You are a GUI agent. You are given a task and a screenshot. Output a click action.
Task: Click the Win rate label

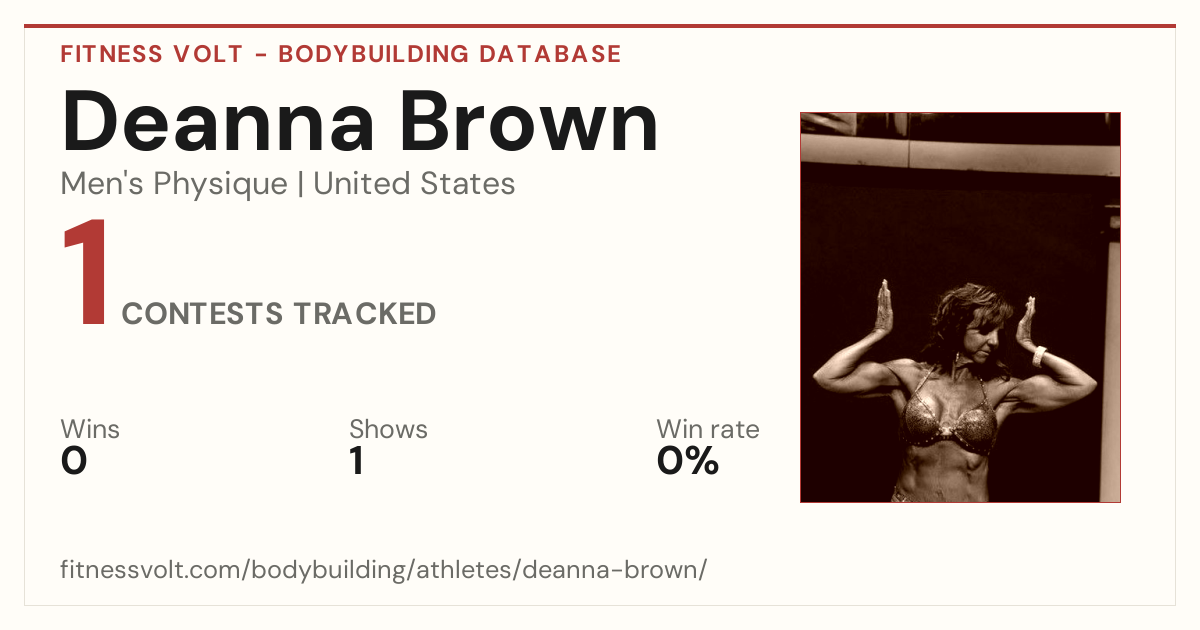click(x=708, y=430)
